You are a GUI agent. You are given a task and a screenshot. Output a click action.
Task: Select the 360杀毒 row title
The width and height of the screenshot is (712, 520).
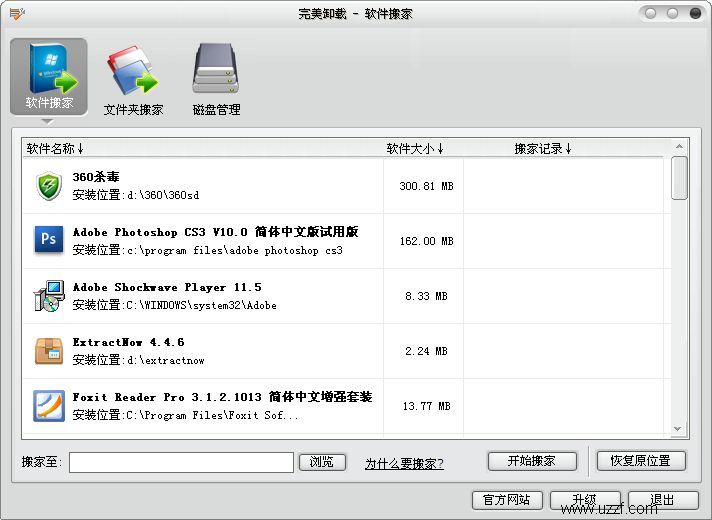click(x=96, y=177)
